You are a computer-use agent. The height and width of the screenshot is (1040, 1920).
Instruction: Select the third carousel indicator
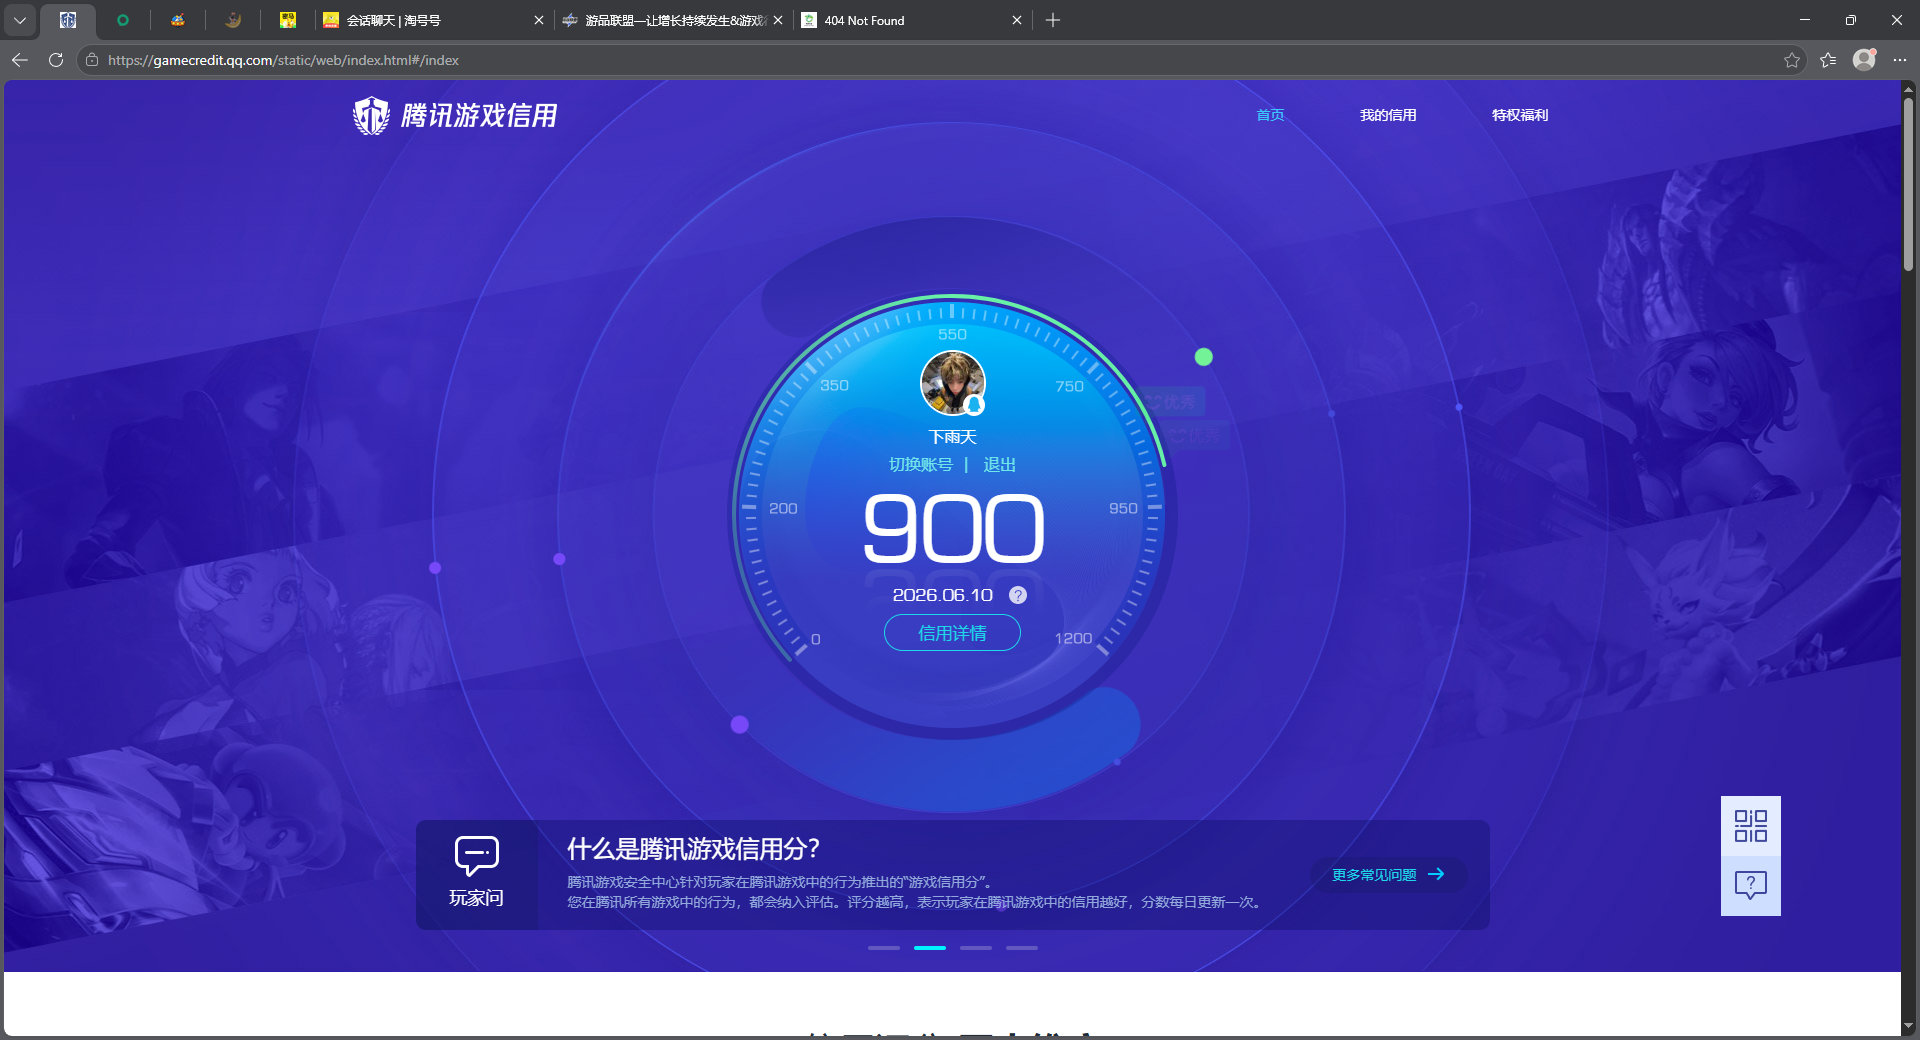(x=976, y=947)
